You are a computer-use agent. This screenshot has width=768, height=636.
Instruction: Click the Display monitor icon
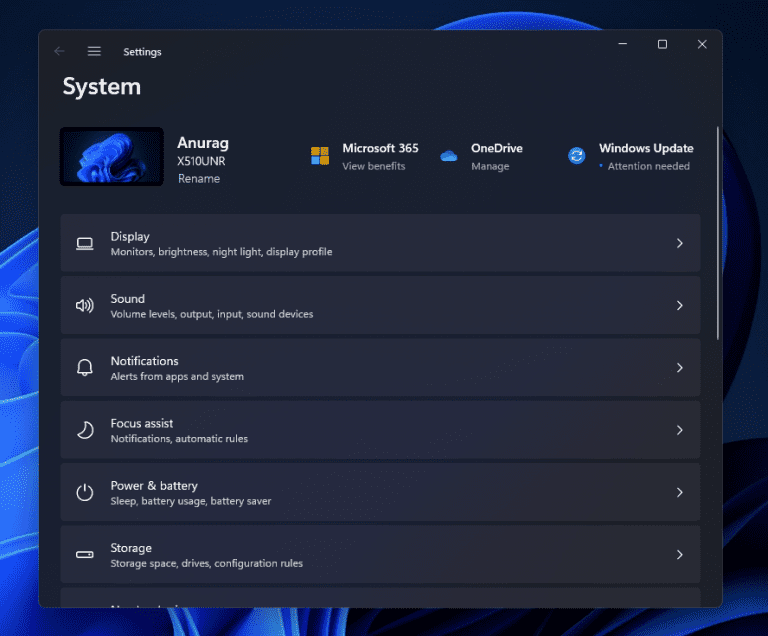tap(85, 243)
